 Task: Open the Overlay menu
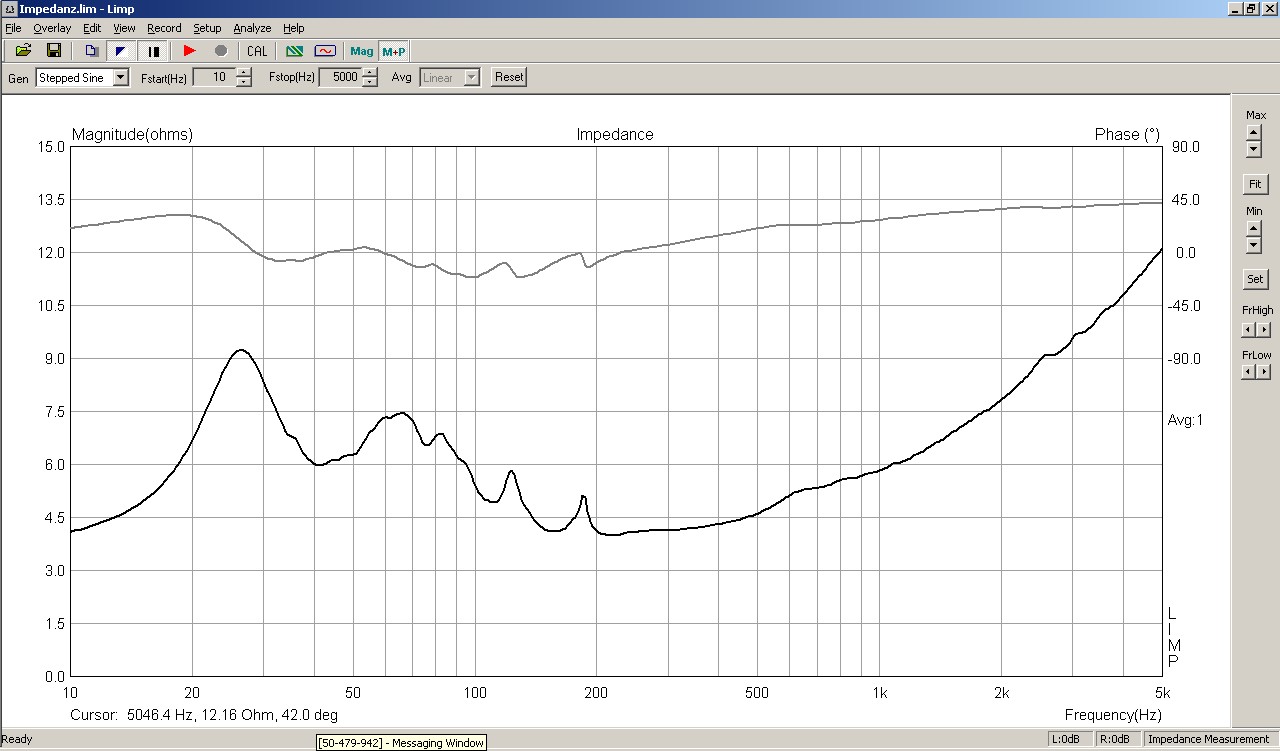tap(52, 28)
